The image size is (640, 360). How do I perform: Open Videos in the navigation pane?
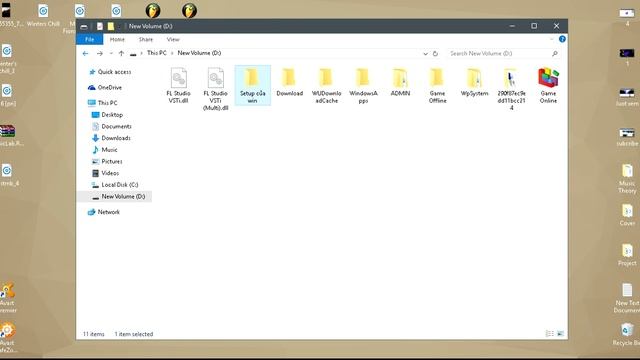pos(110,173)
